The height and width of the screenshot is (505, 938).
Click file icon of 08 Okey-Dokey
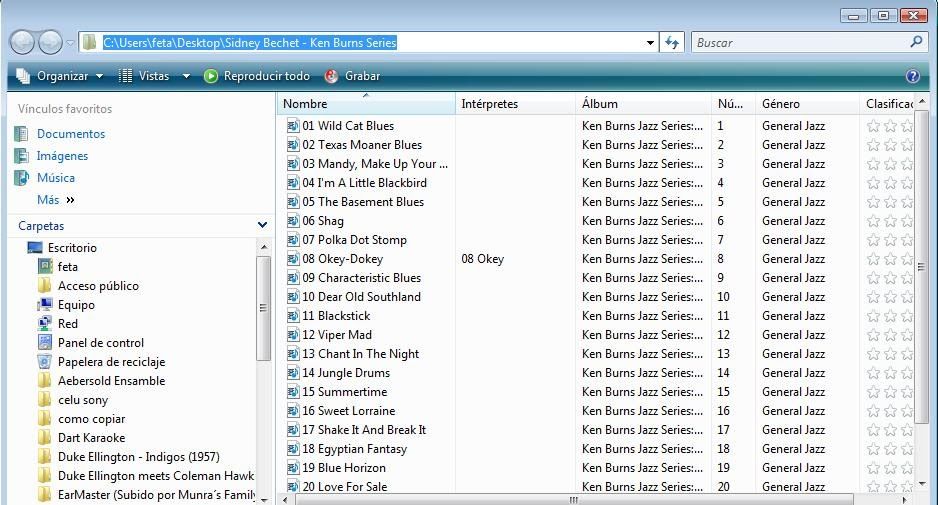coord(293,259)
